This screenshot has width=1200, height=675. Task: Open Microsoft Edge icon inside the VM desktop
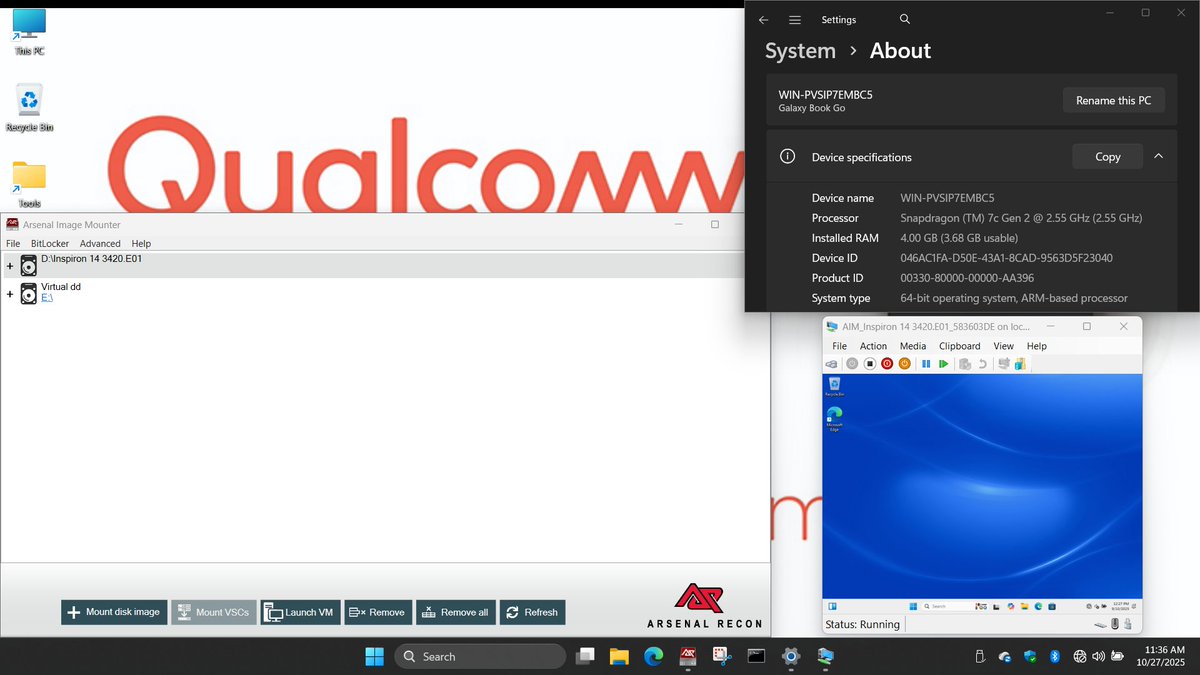tap(834, 418)
